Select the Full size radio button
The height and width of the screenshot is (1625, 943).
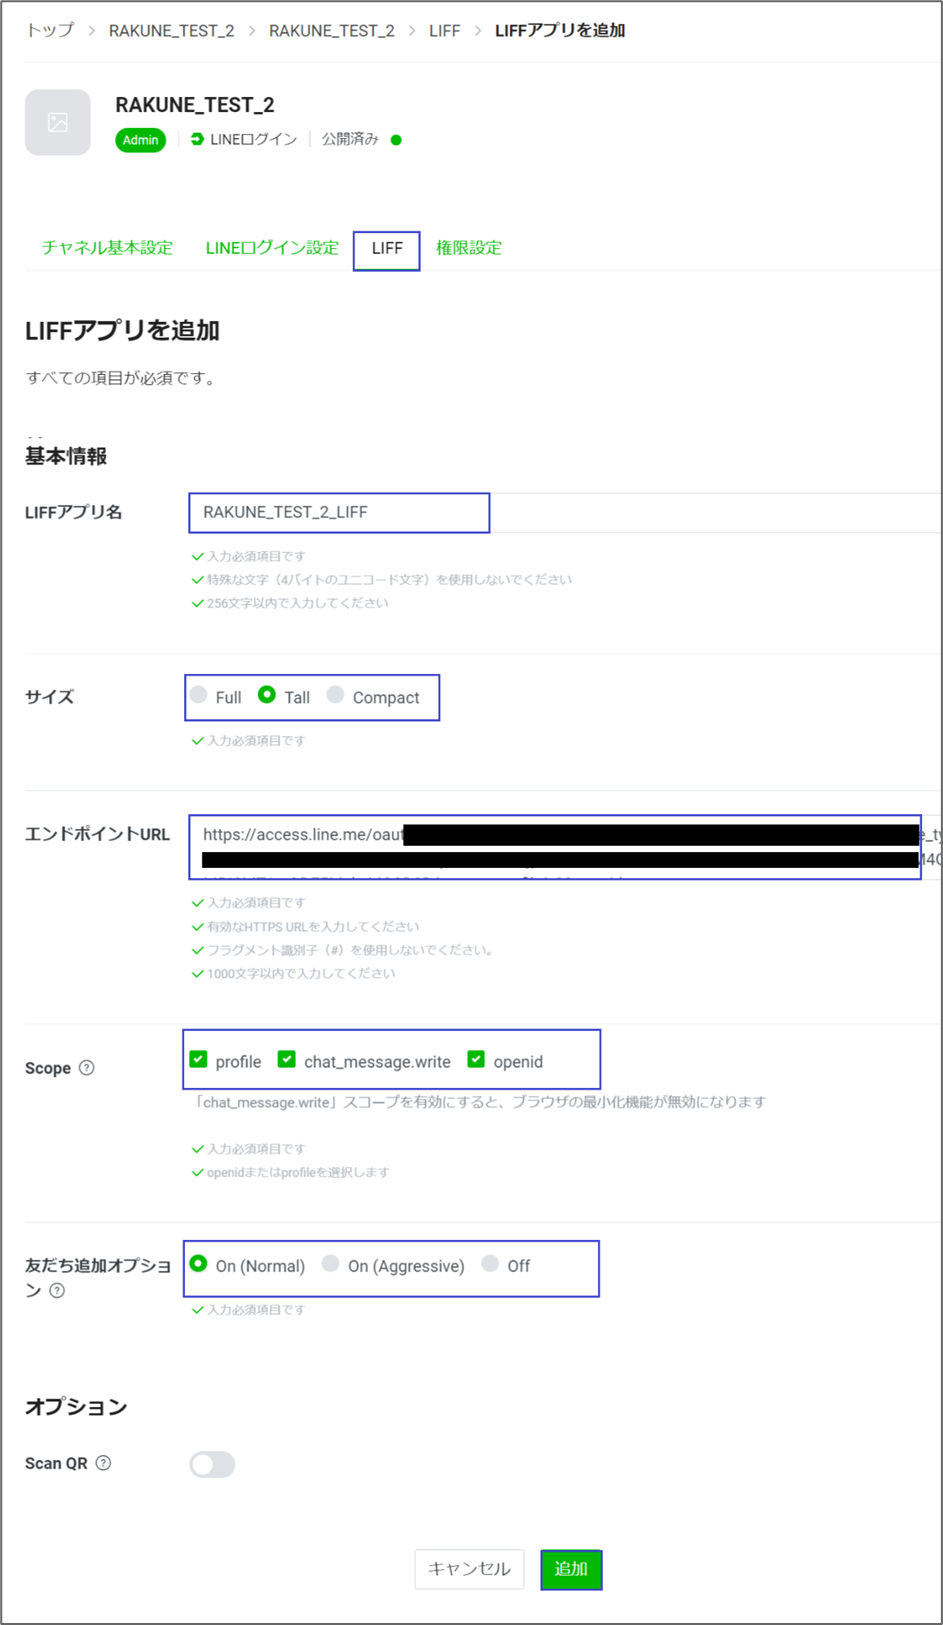[x=199, y=695]
